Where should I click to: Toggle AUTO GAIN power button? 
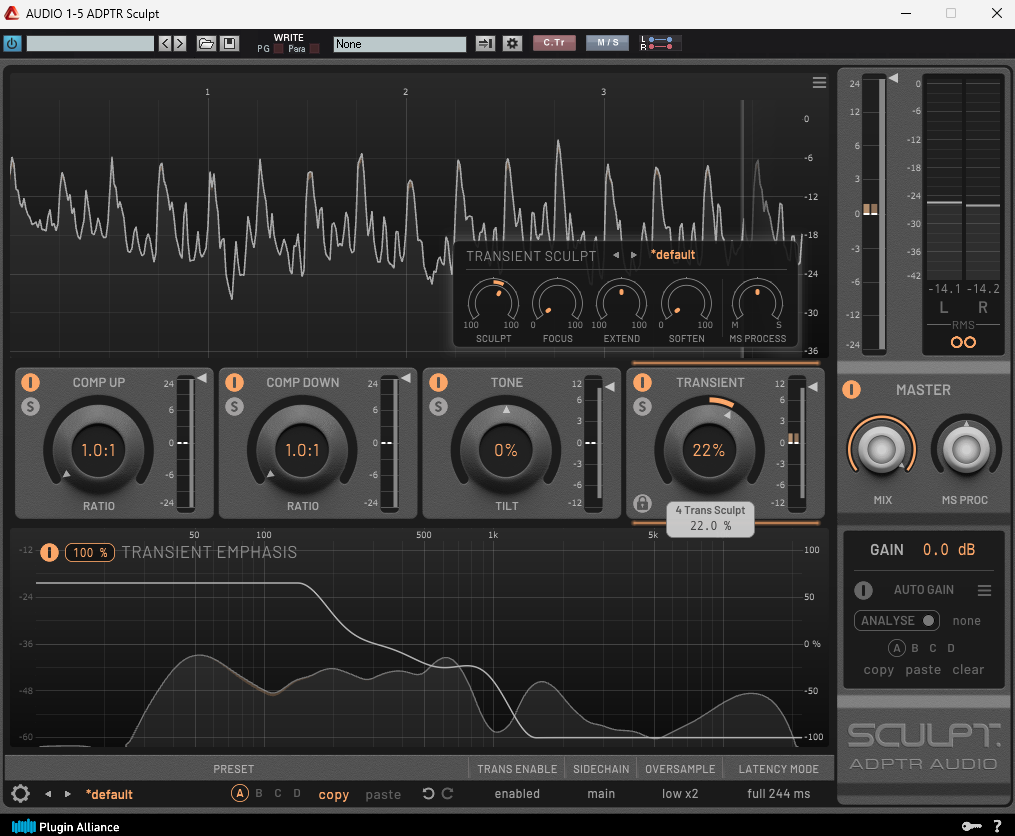863,590
